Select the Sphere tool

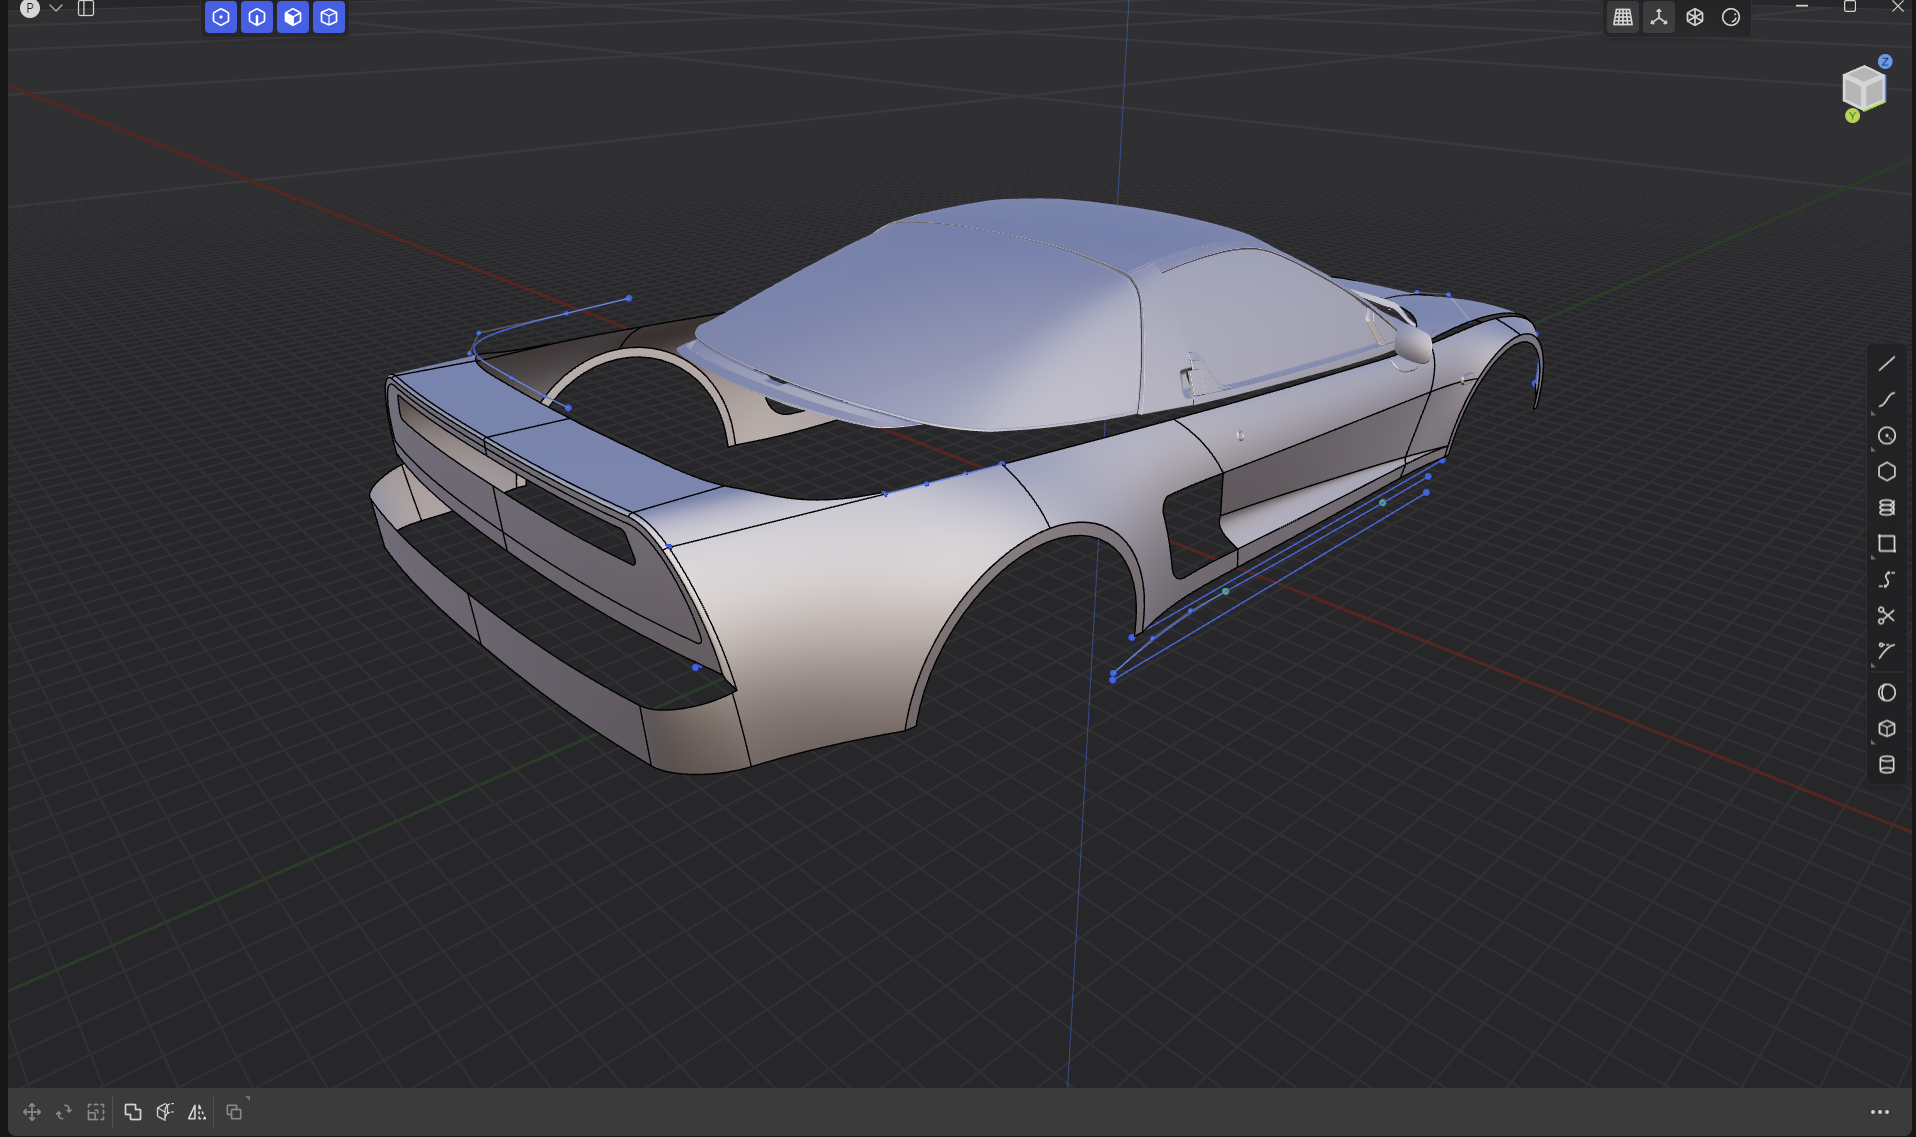coord(1887,693)
